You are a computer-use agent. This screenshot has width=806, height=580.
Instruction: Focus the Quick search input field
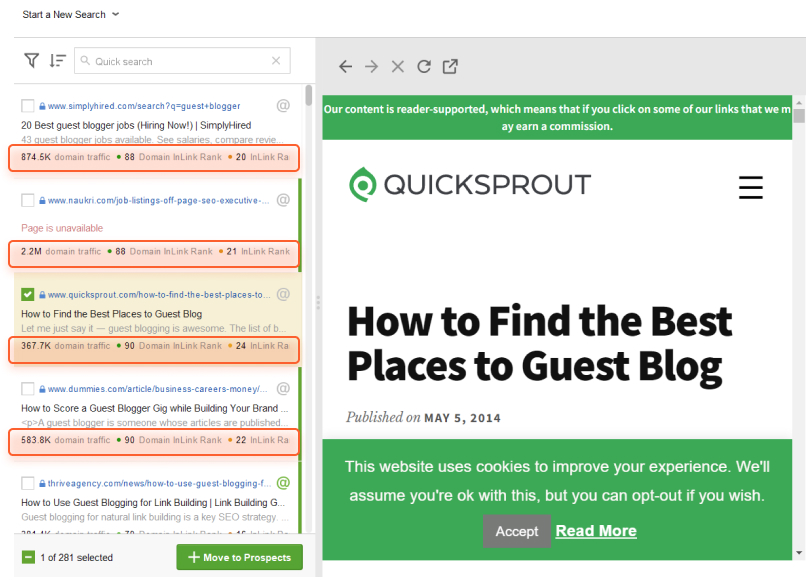[x=182, y=61]
